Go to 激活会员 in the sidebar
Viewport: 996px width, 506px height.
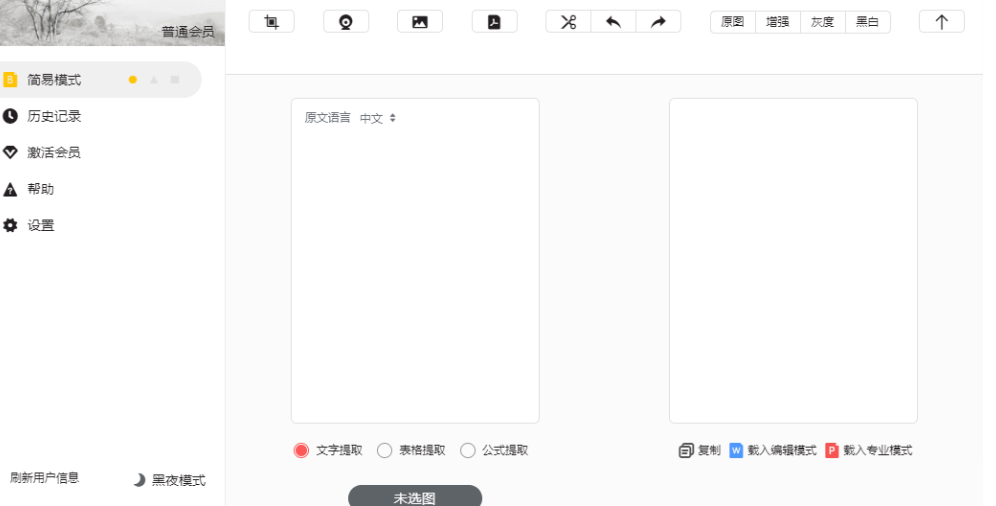[54, 153]
